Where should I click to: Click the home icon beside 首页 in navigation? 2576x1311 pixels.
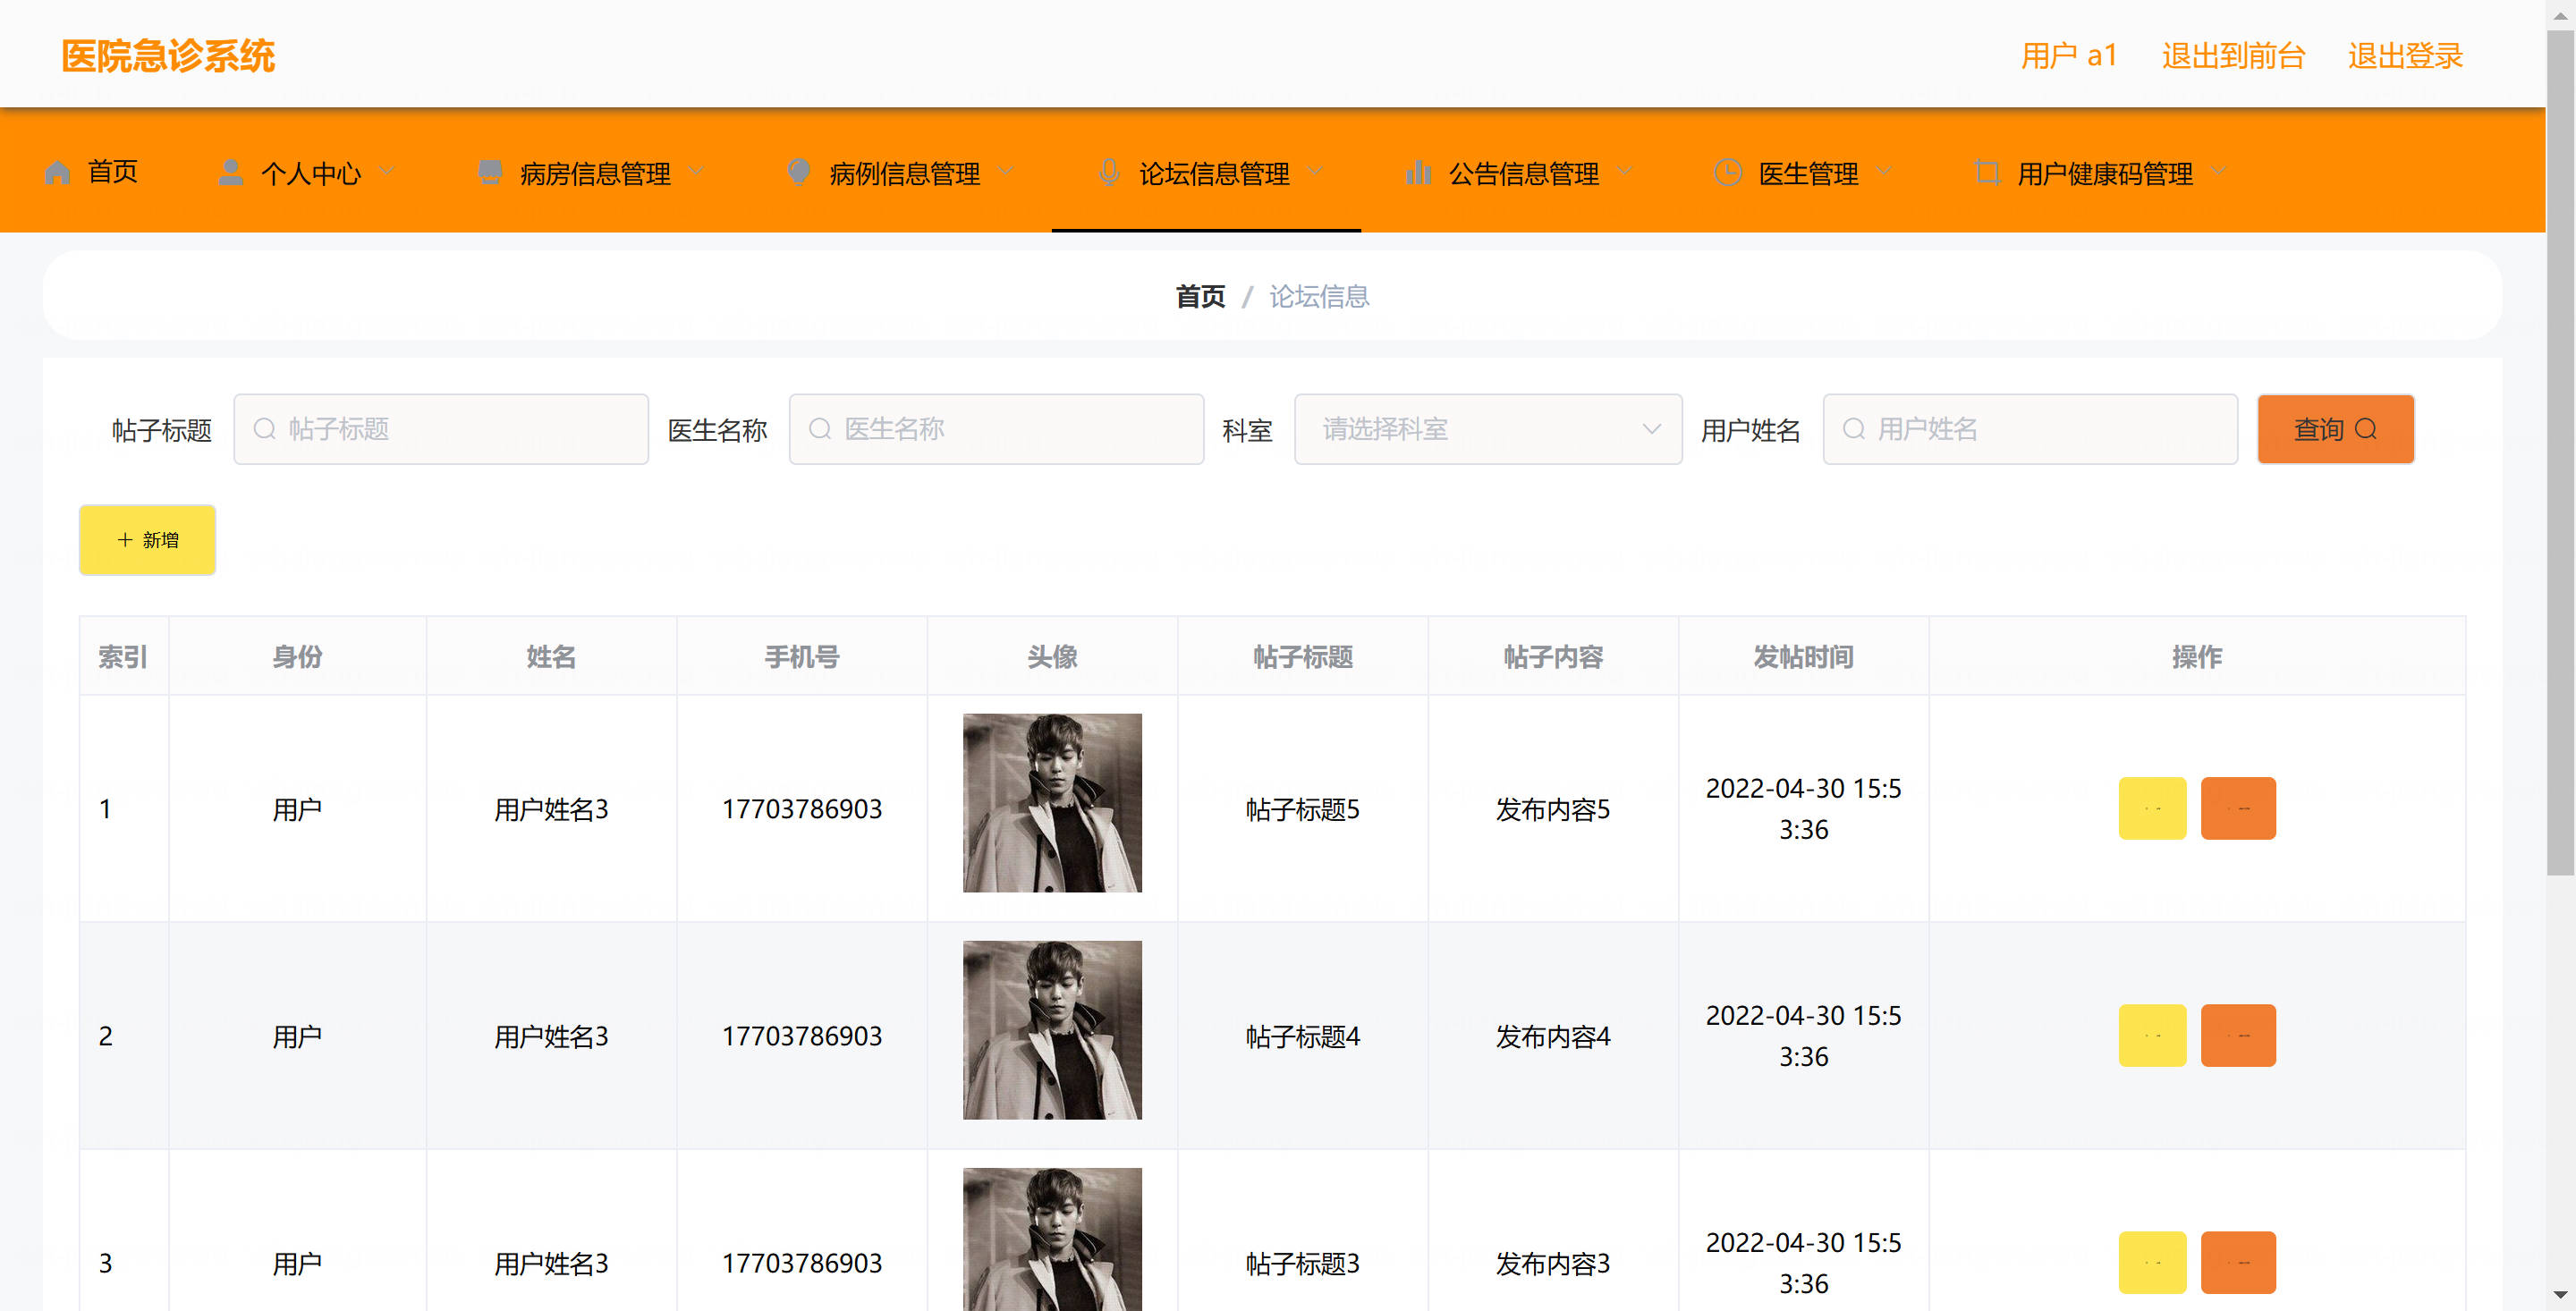coord(58,172)
